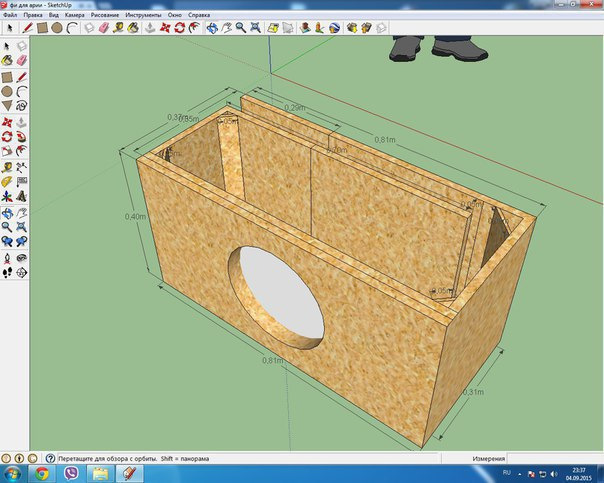Screen dimensions: 604x483
Task: Select the Text label tool in left palette
Action: (x=22, y=181)
